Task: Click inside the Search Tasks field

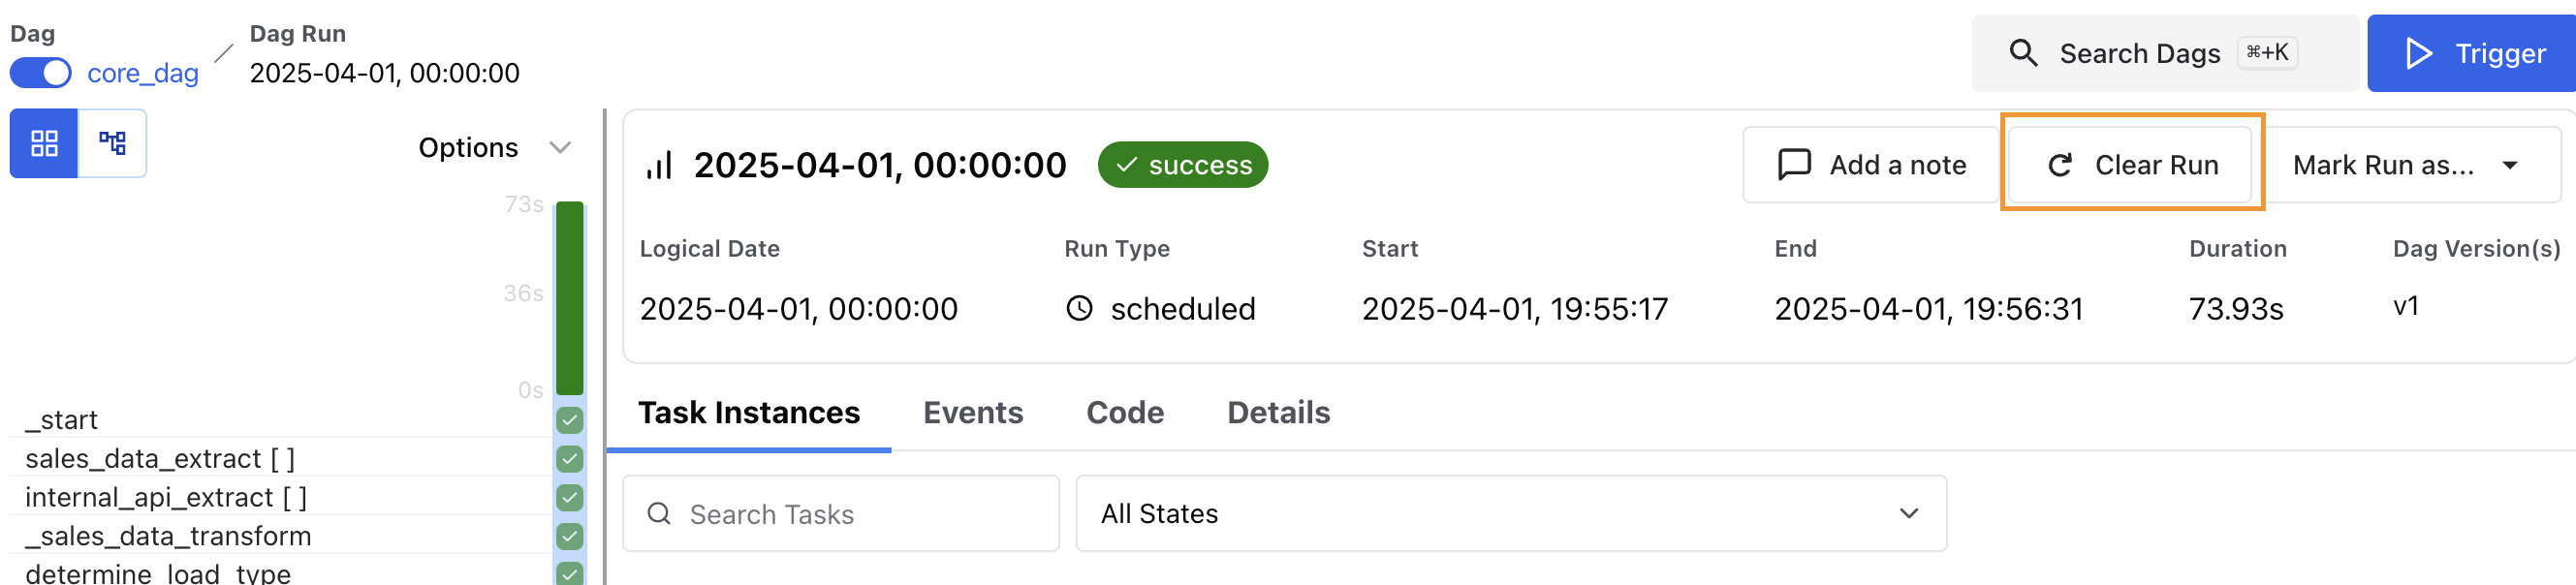Action: pyautogui.click(x=840, y=513)
